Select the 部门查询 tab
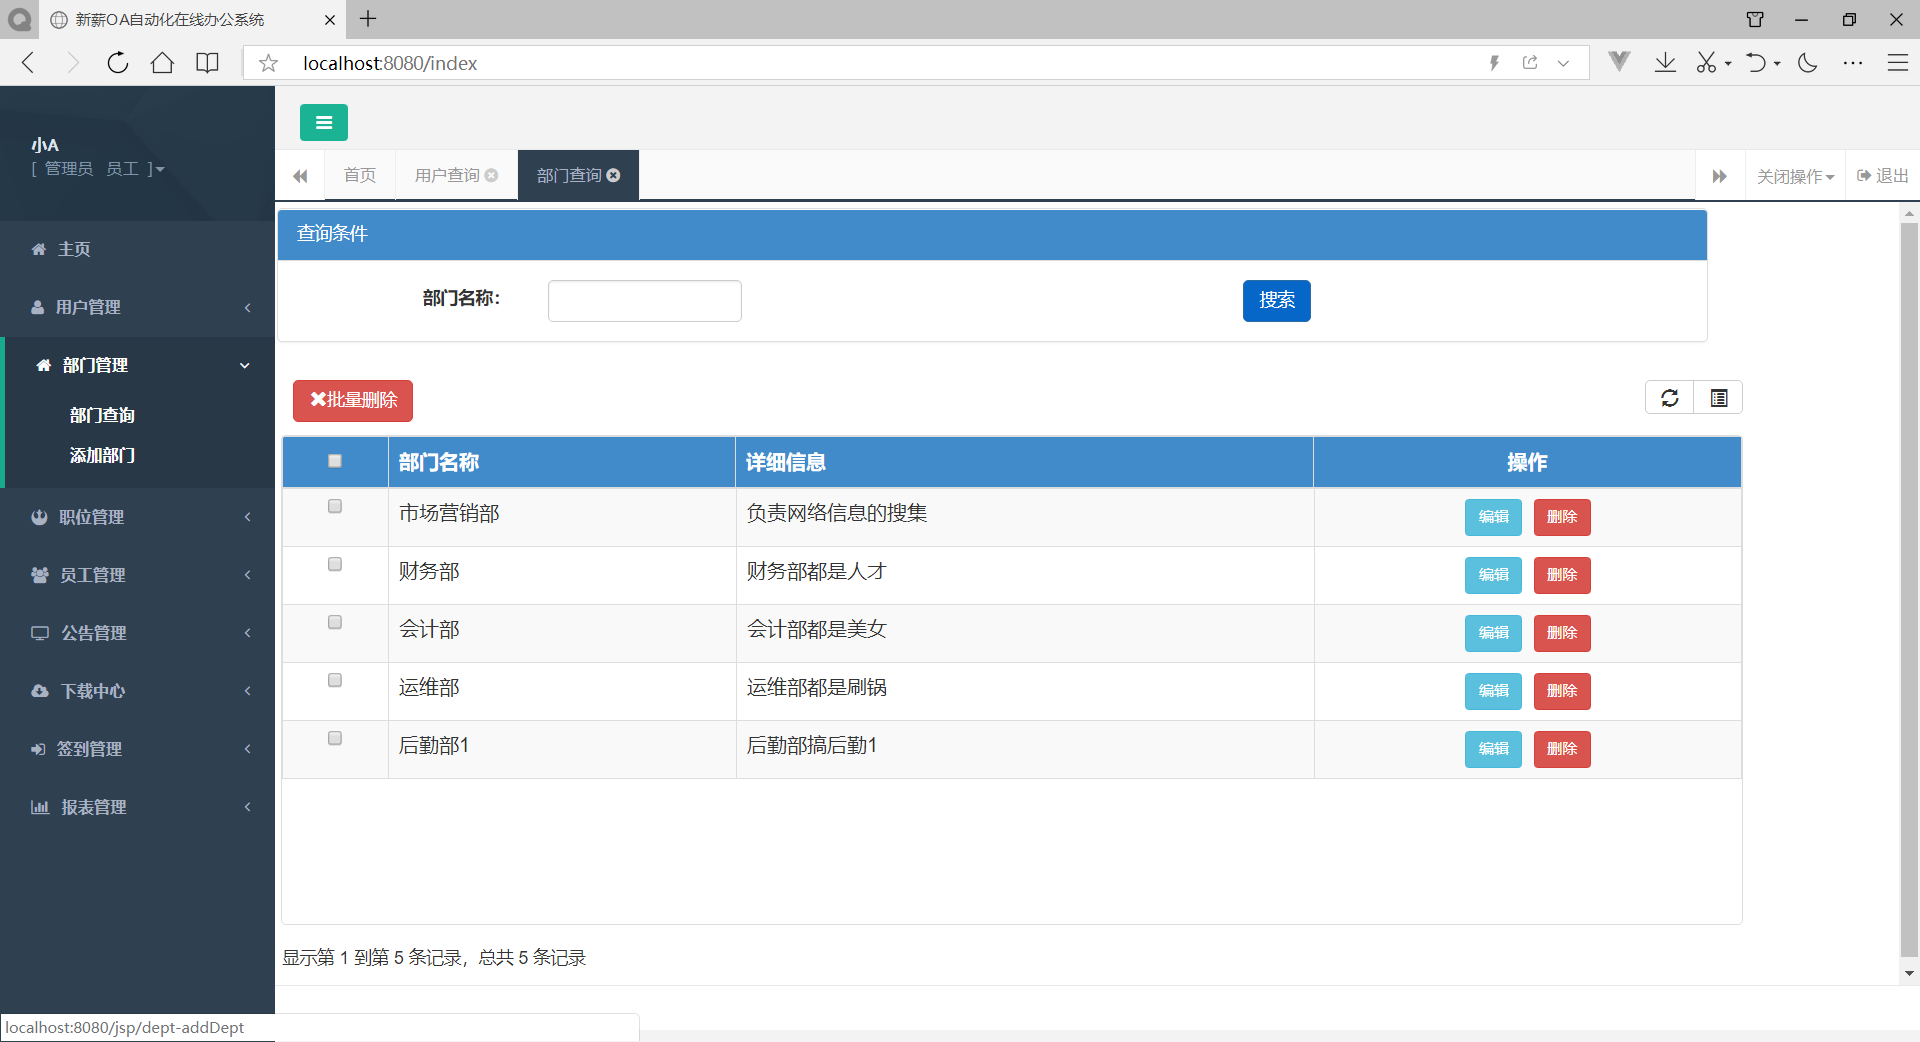The width and height of the screenshot is (1920, 1042). coord(578,175)
